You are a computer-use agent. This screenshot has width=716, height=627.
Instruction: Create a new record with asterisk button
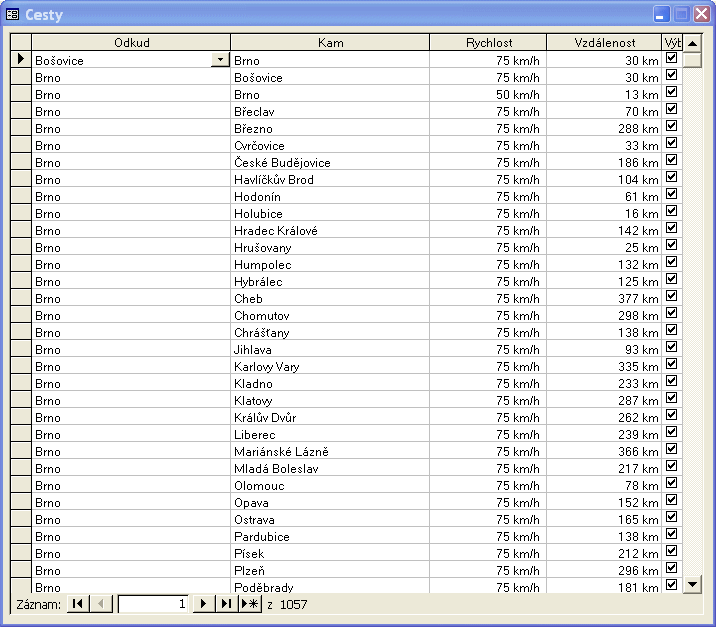pyautogui.click(x=251, y=604)
